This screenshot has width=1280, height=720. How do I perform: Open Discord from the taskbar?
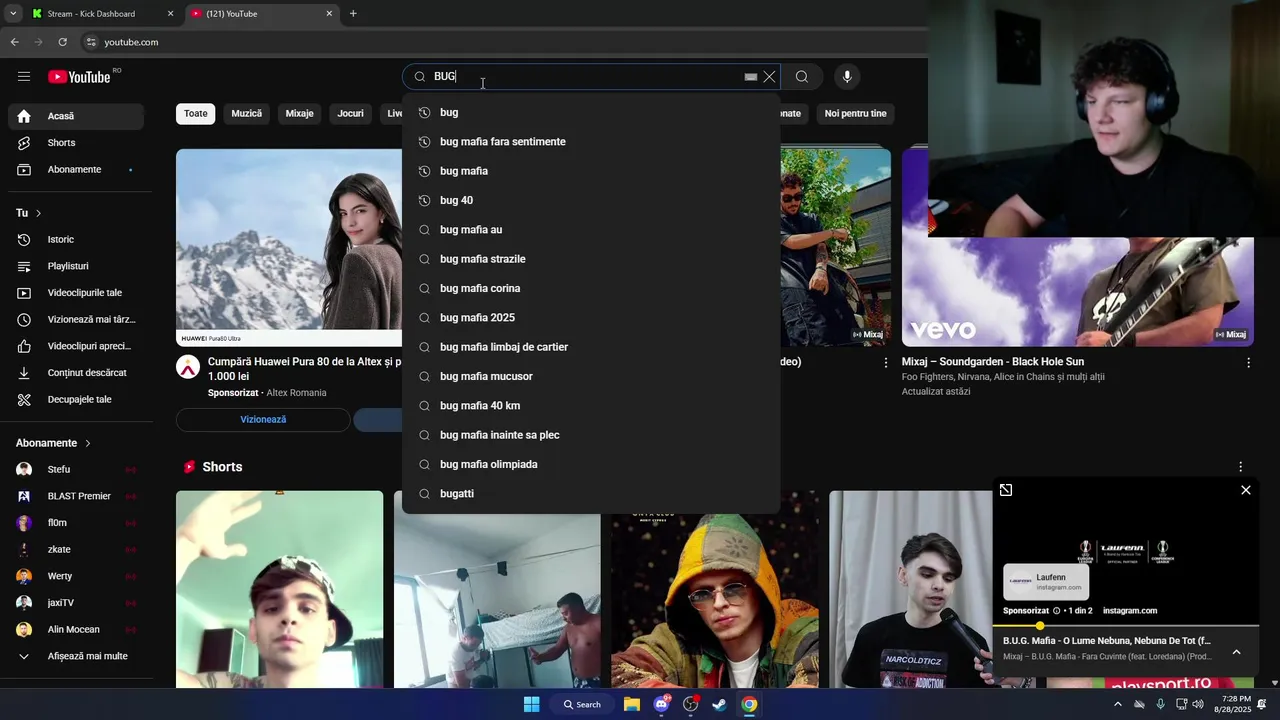coord(661,704)
